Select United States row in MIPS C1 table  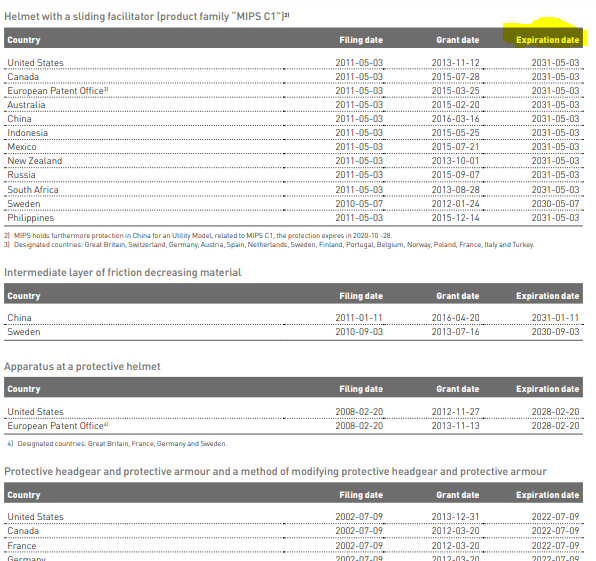293,63
